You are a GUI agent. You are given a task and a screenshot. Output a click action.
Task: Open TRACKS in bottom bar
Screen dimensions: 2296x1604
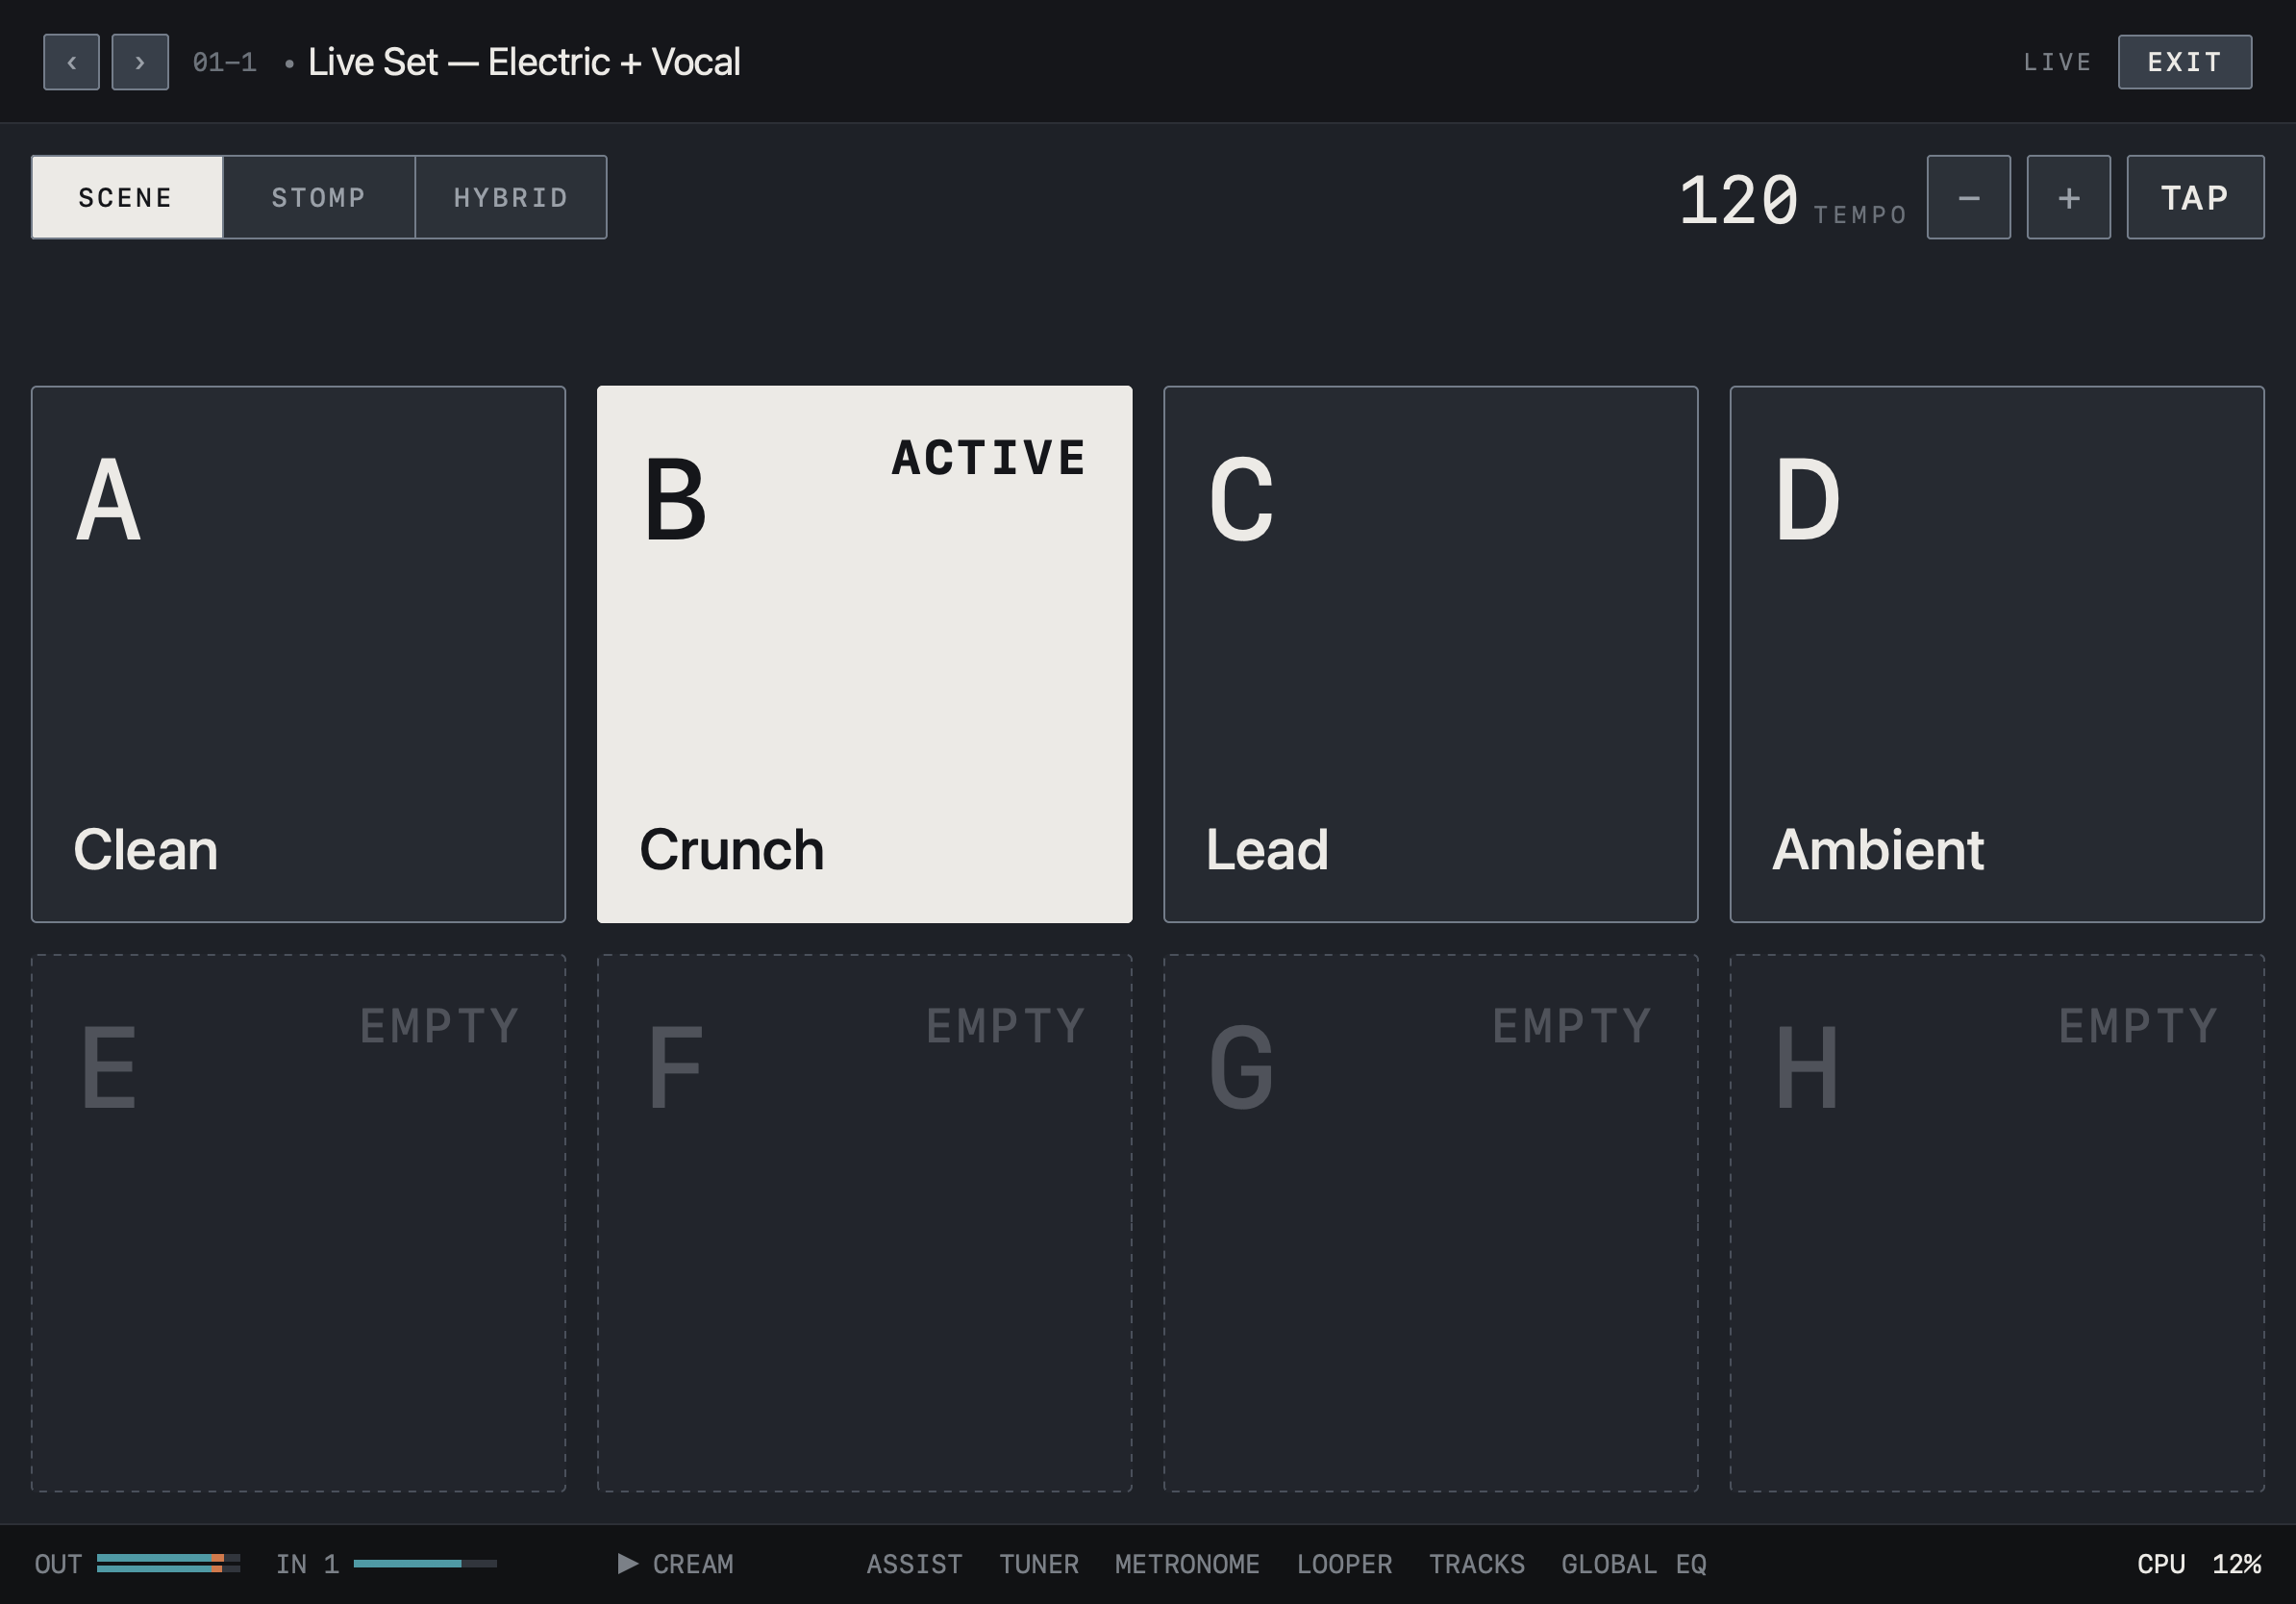[x=1476, y=1564]
